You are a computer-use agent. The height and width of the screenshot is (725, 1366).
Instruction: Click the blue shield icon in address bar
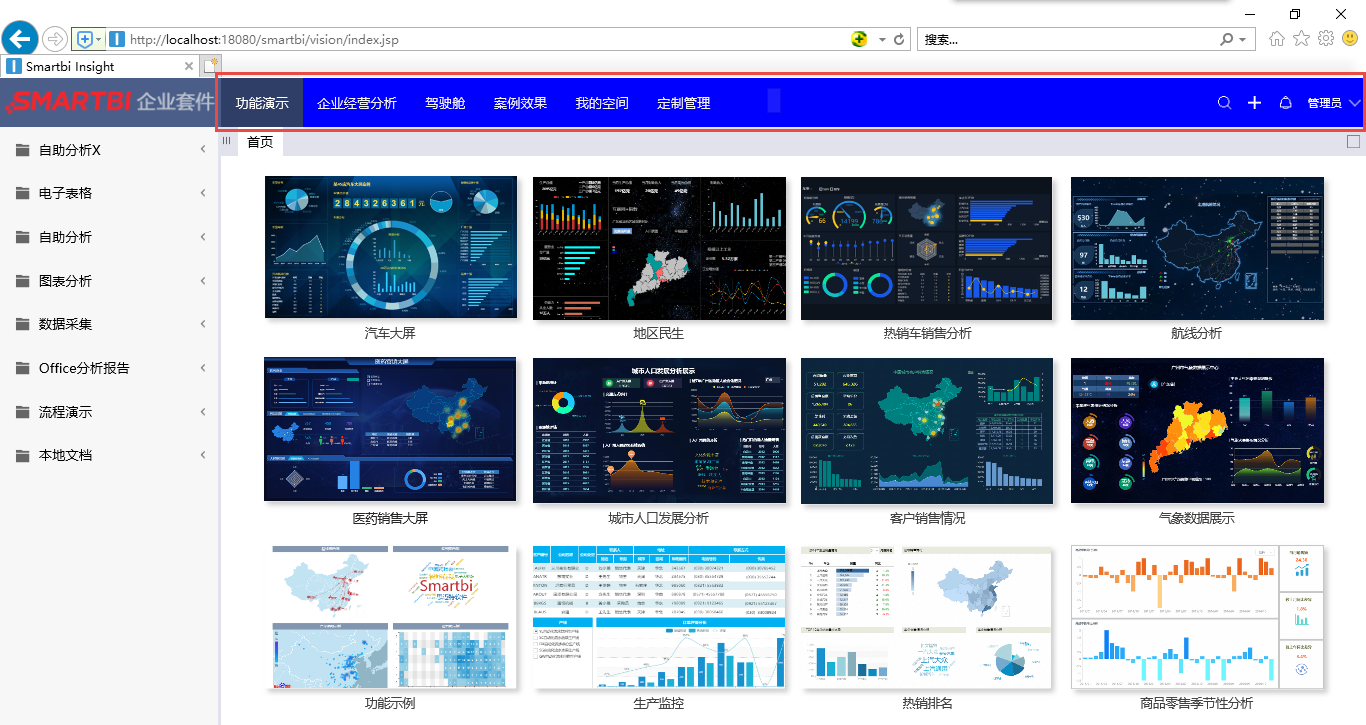click(x=85, y=39)
